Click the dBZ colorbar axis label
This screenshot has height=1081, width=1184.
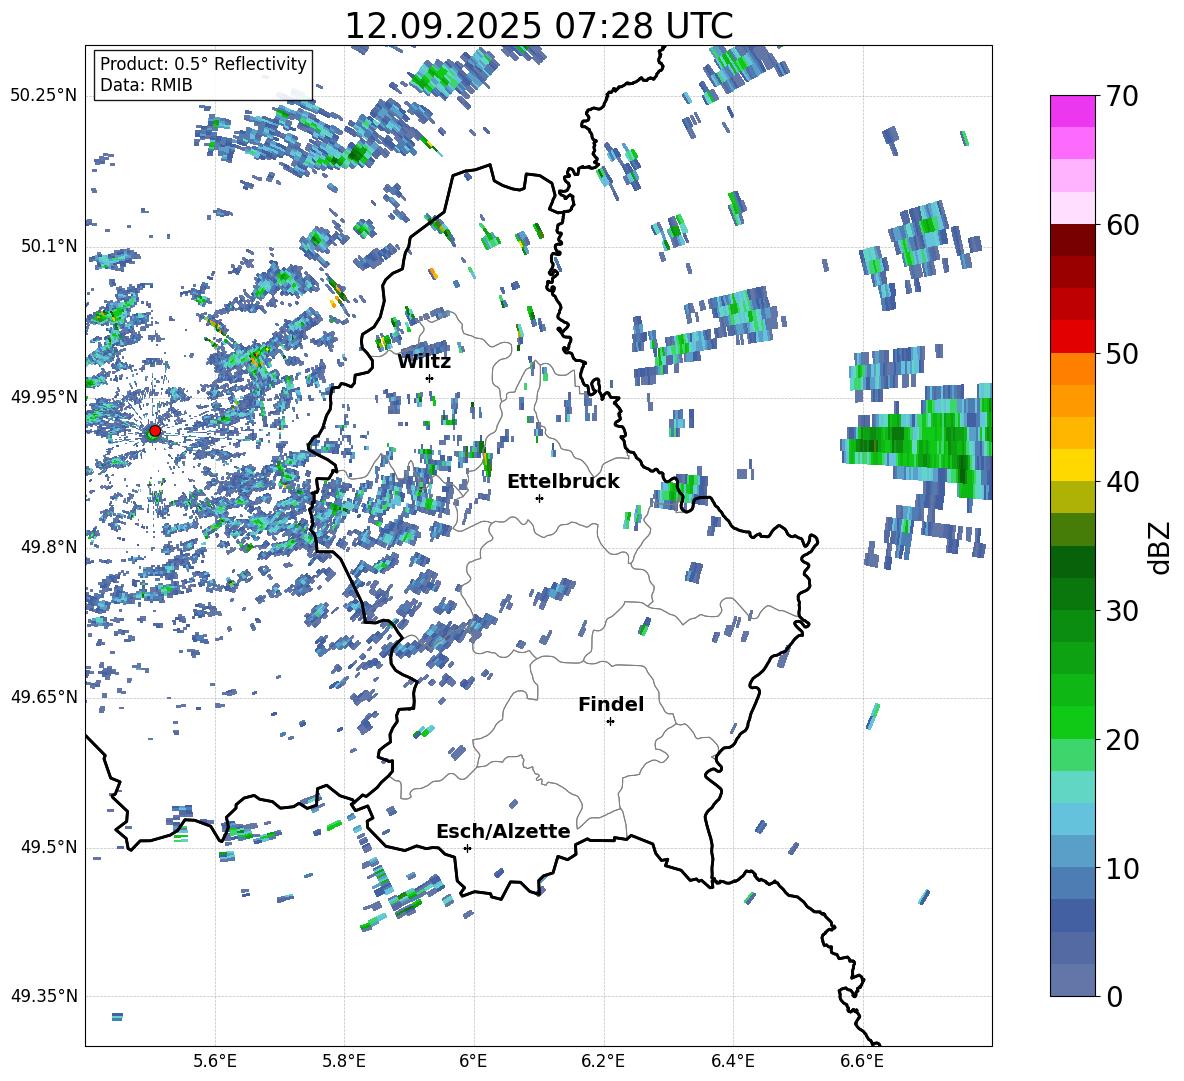tap(1161, 547)
